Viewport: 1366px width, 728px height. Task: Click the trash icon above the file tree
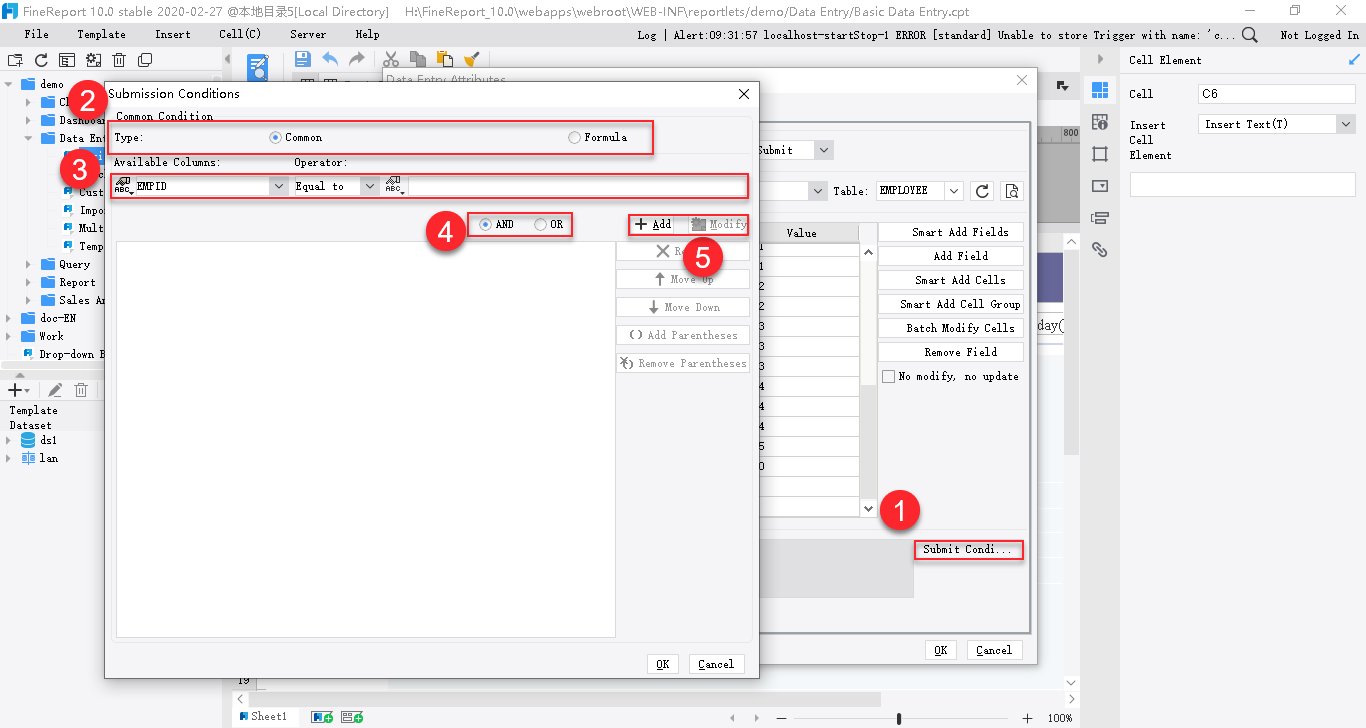click(x=119, y=60)
